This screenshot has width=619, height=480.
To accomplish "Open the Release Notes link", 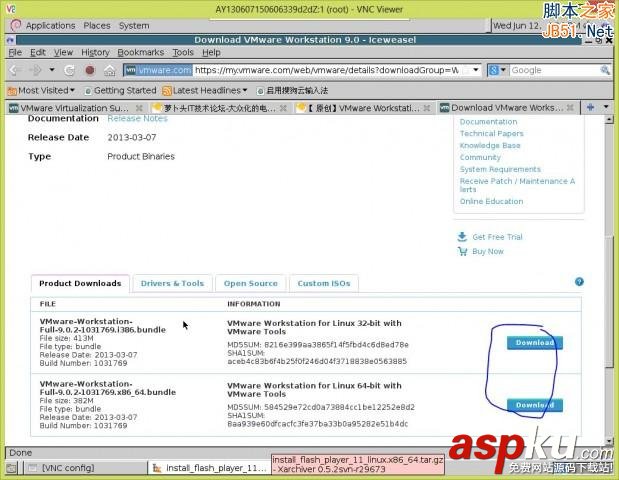I will click(x=137, y=118).
